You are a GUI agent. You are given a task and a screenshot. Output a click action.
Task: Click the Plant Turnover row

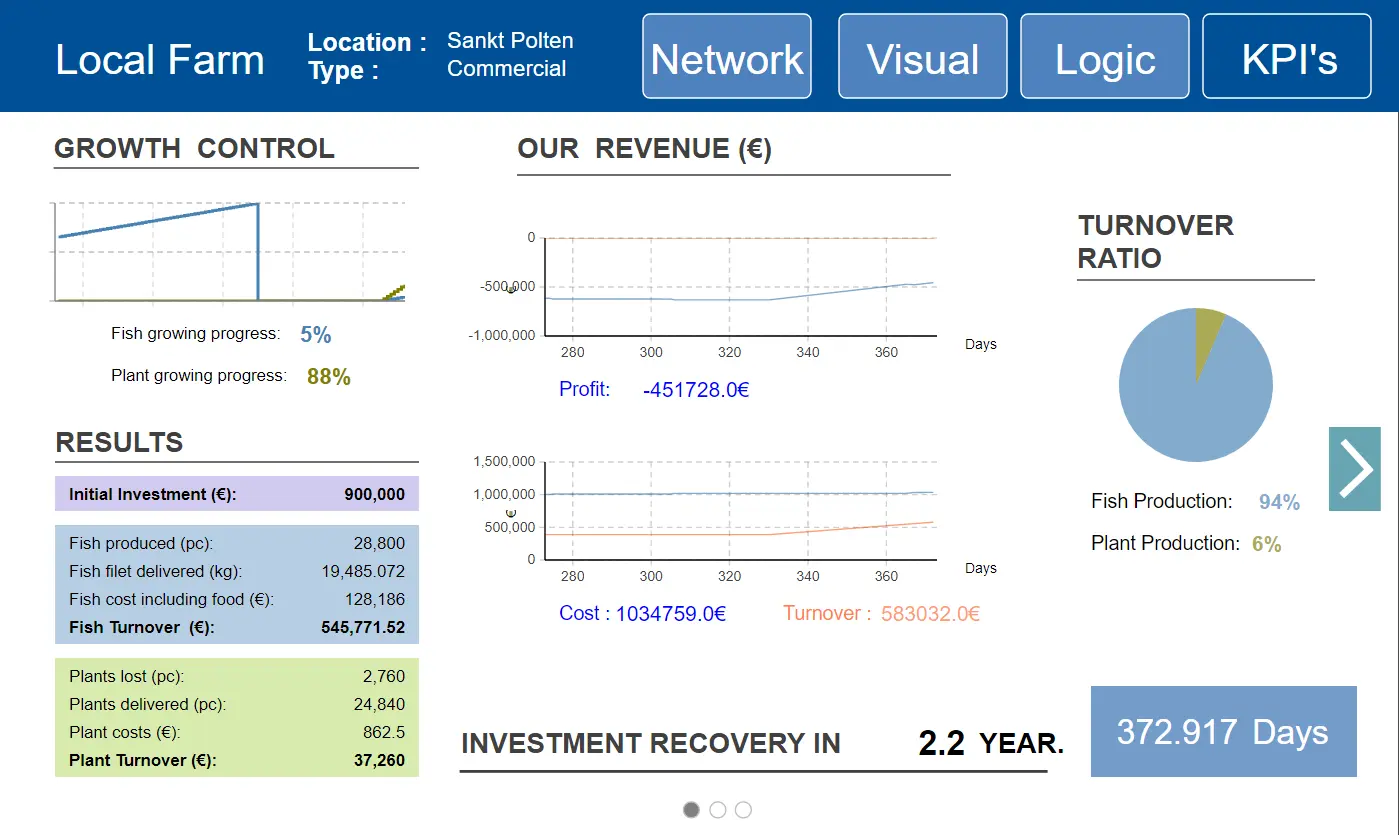237,761
